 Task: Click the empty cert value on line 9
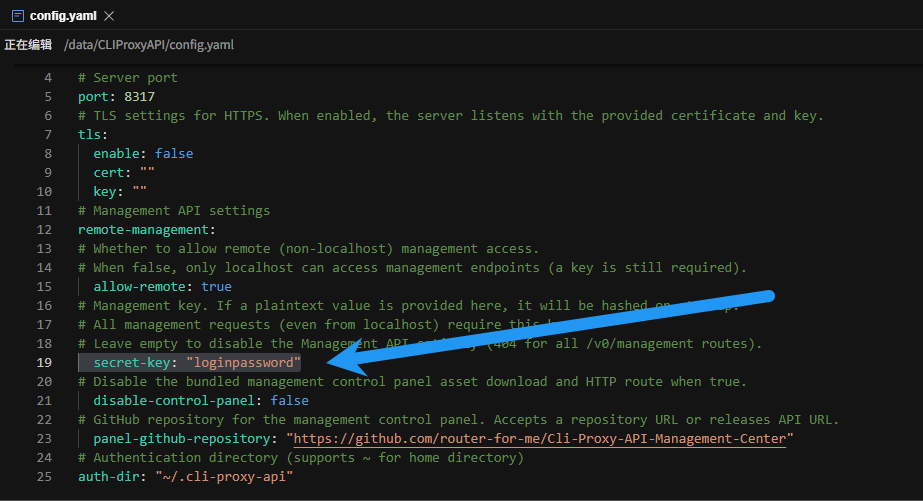(147, 173)
